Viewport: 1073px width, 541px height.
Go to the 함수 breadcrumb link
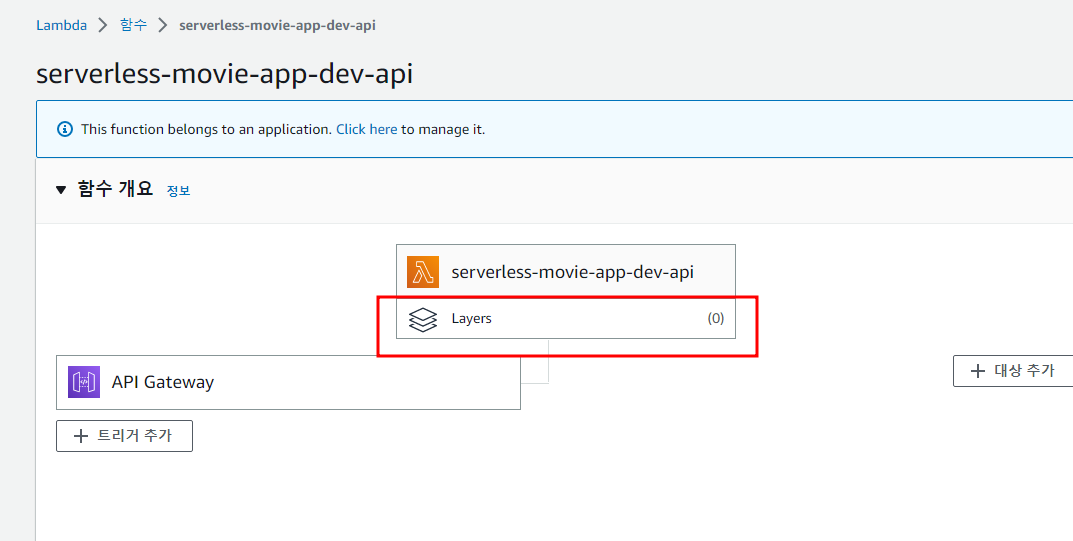click(x=133, y=25)
